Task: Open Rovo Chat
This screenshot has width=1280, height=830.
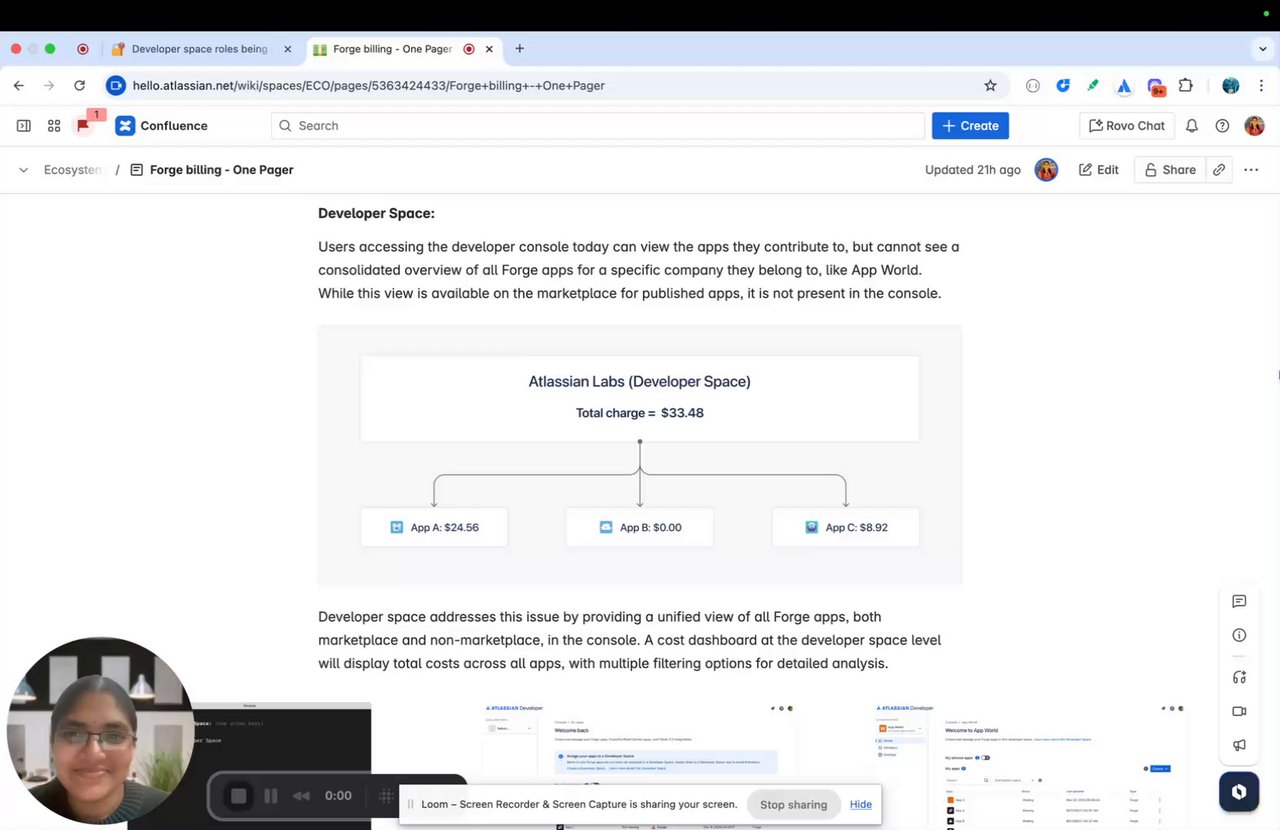Action: pos(1126,126)
